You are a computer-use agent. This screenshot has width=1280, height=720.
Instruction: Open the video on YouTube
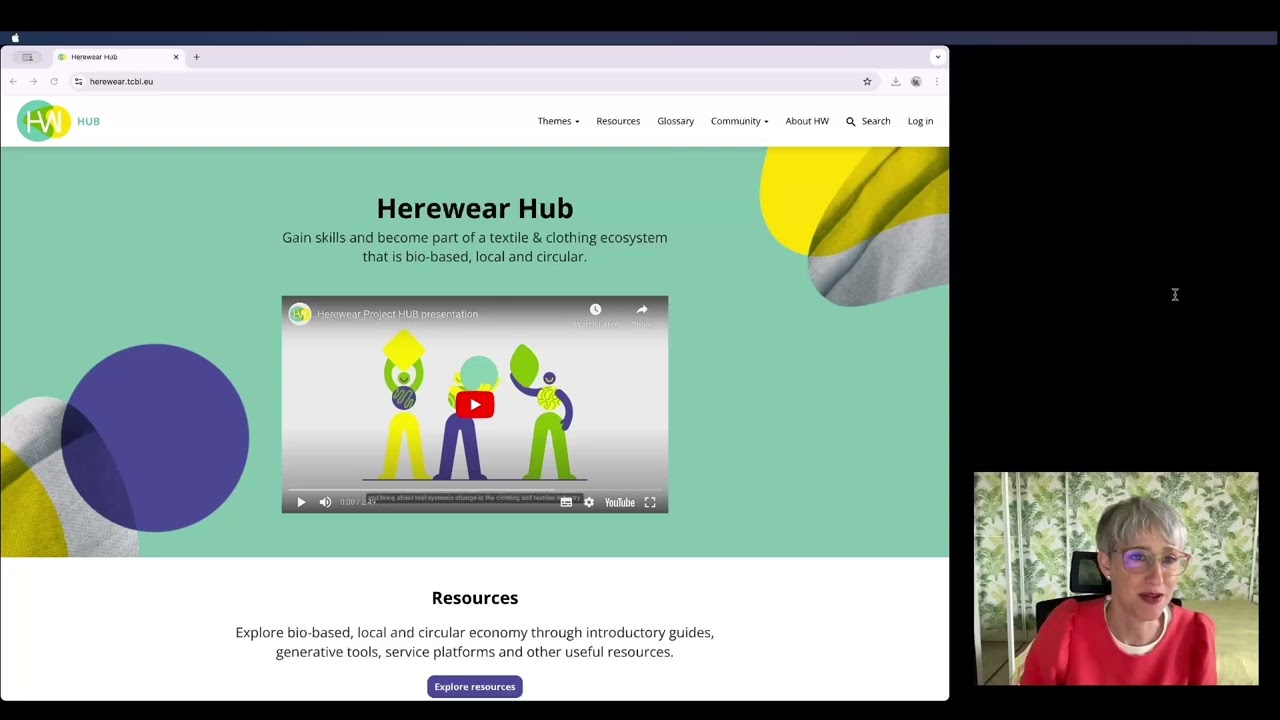coord(620,503)
